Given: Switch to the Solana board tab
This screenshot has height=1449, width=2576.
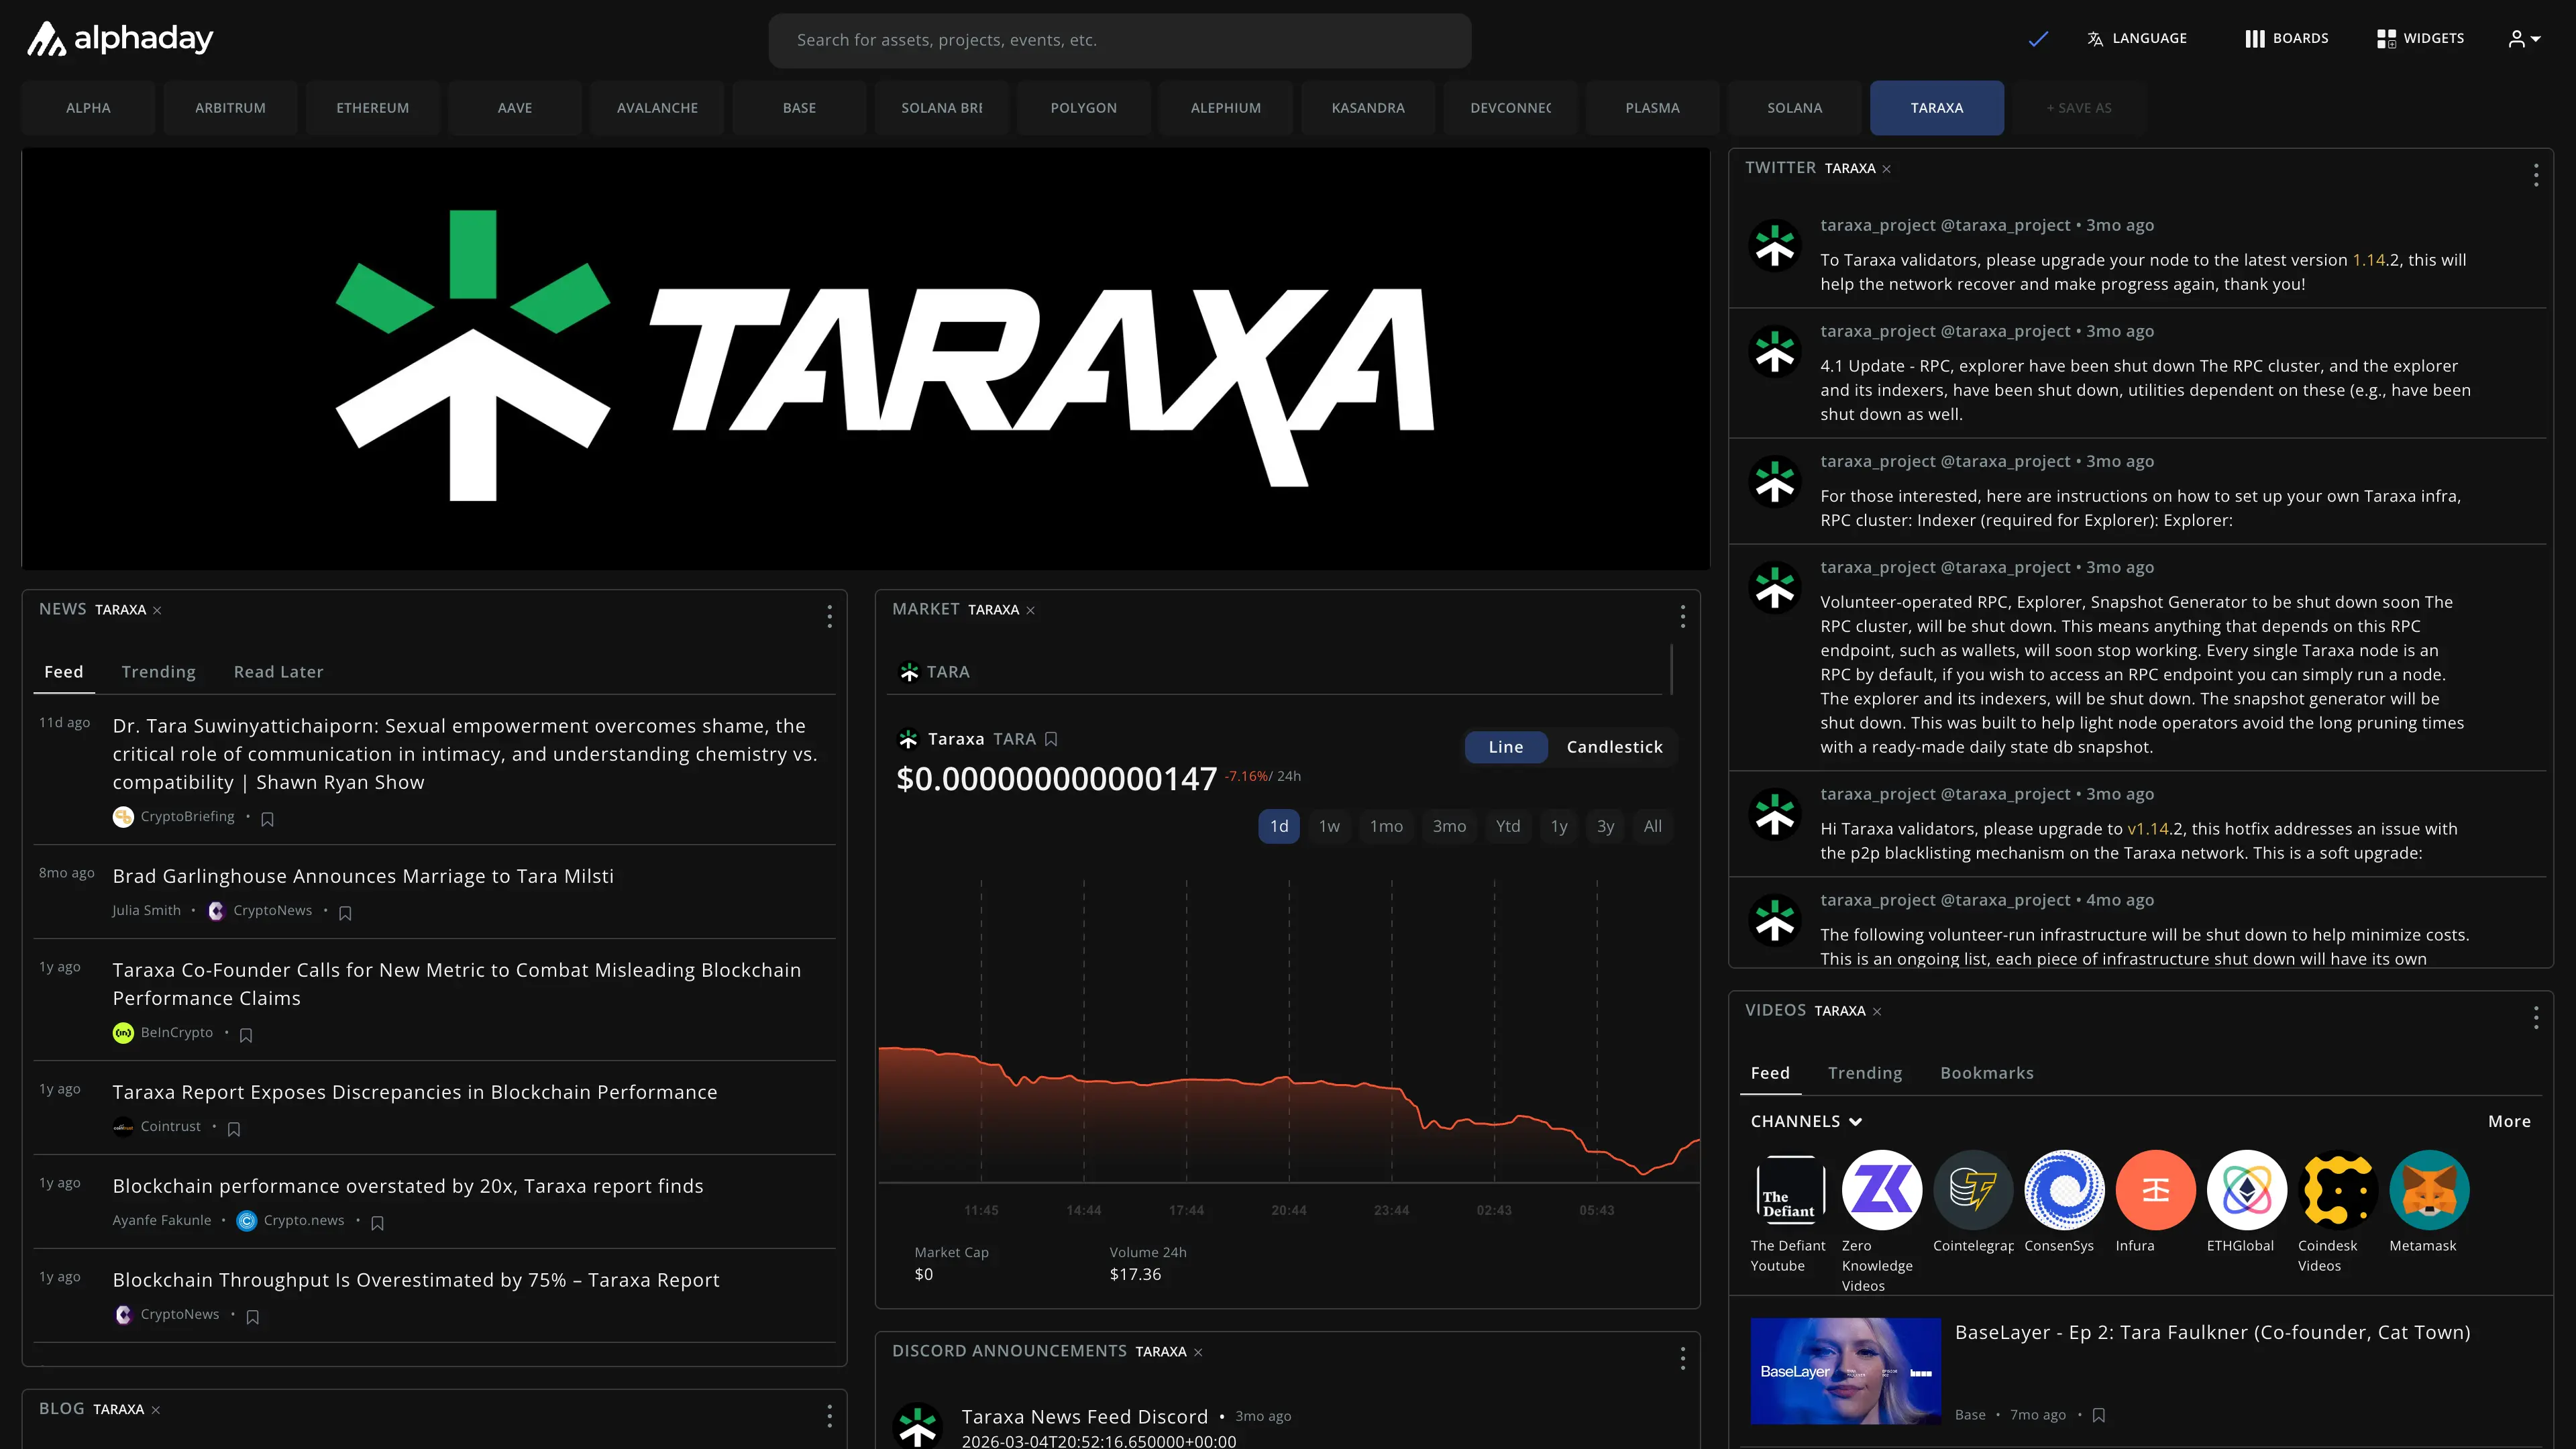Looking at the screenshot, I should coord(1794,108).
